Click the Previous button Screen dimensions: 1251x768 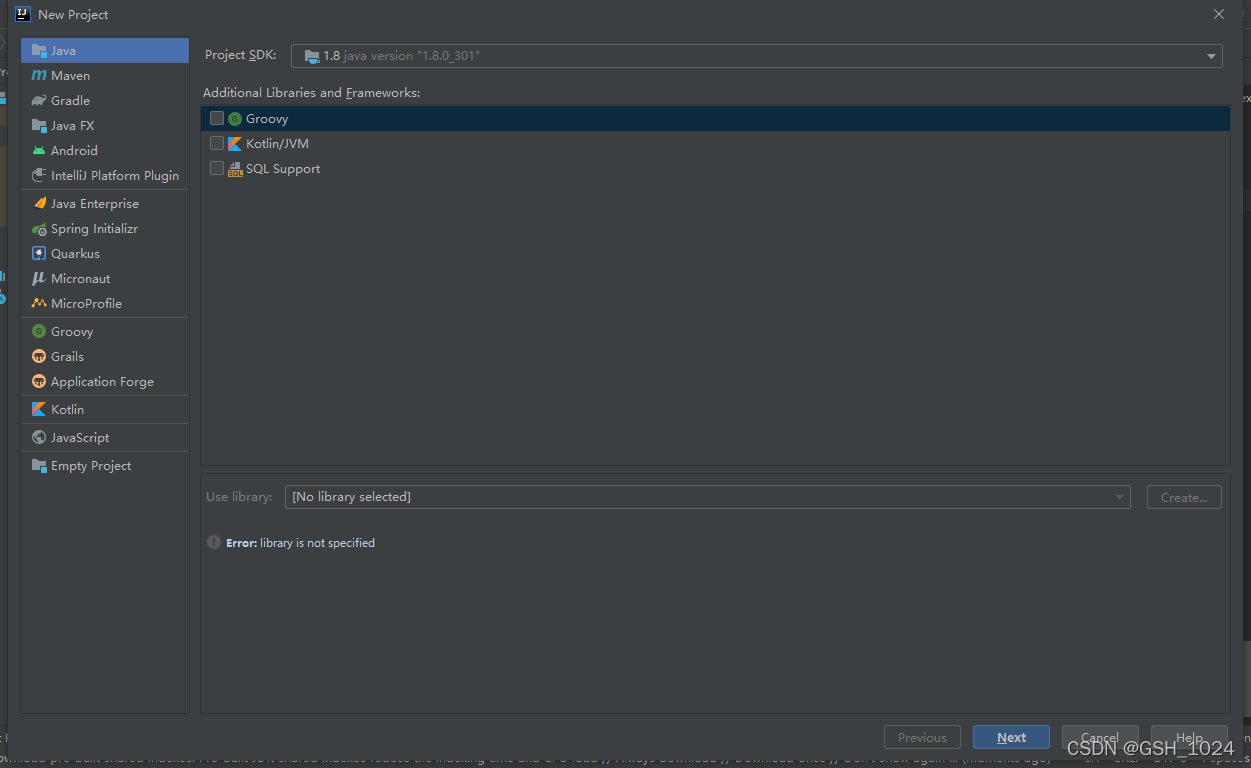(922, 737)
